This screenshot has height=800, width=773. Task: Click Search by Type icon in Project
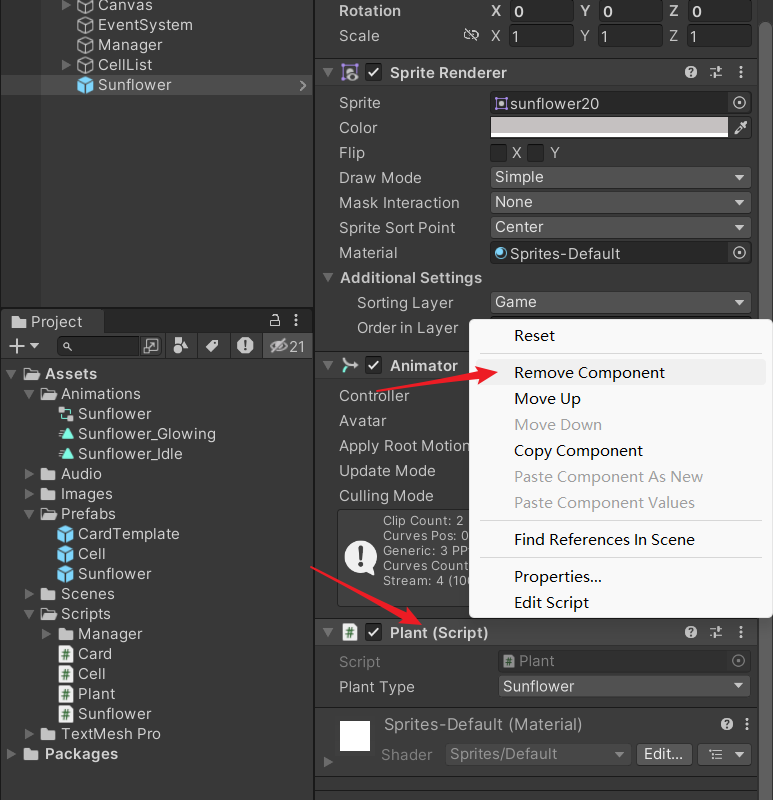[x=180, y=346]
